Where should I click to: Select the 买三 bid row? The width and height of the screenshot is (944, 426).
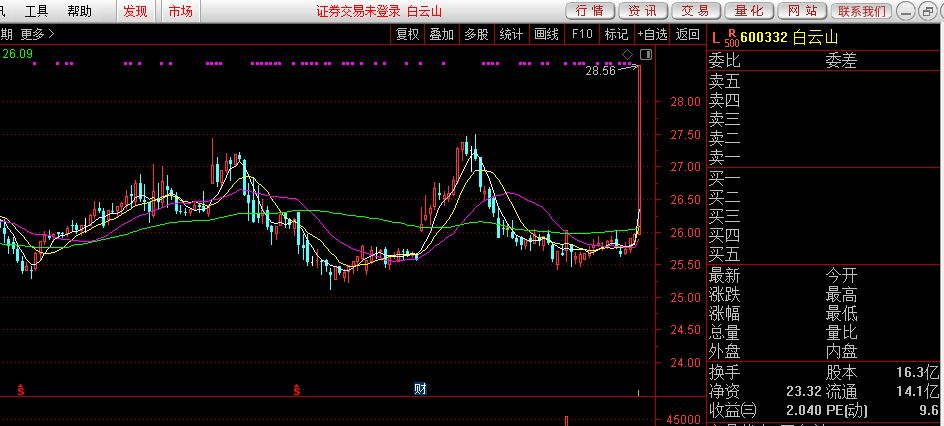click(x=825, y=215)
